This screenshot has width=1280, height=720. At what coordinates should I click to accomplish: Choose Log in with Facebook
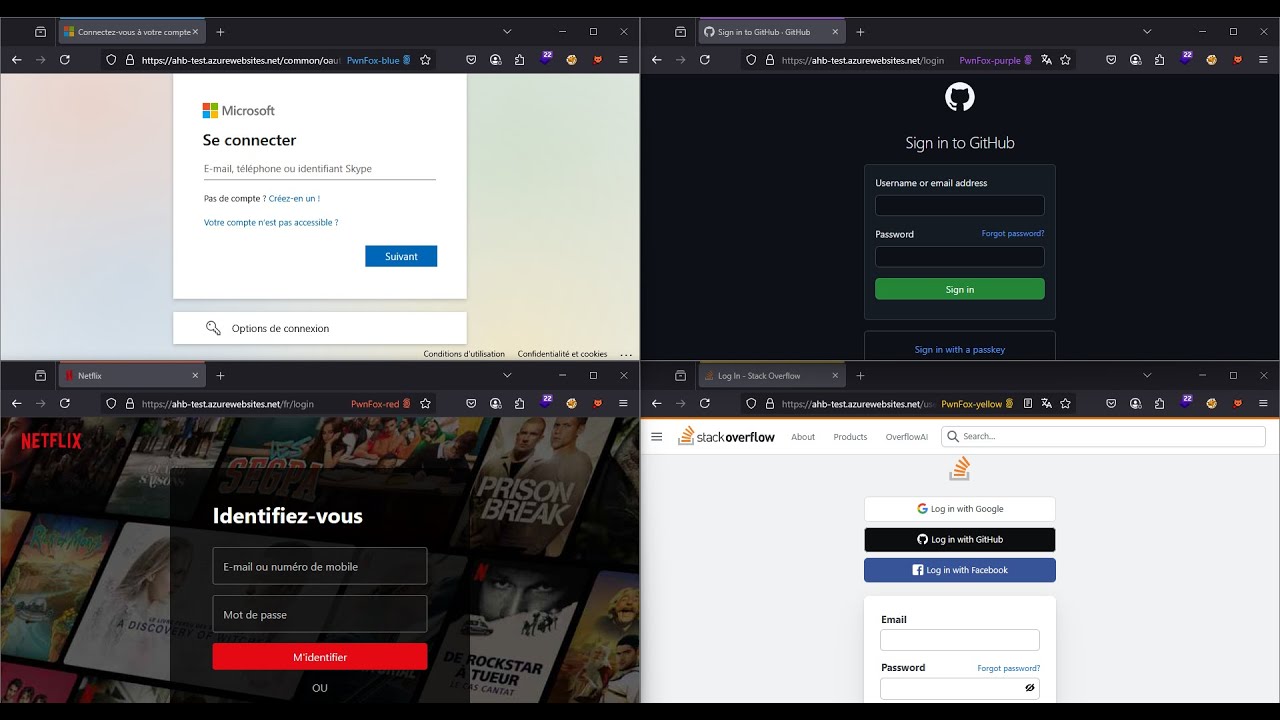pos(960,570)
